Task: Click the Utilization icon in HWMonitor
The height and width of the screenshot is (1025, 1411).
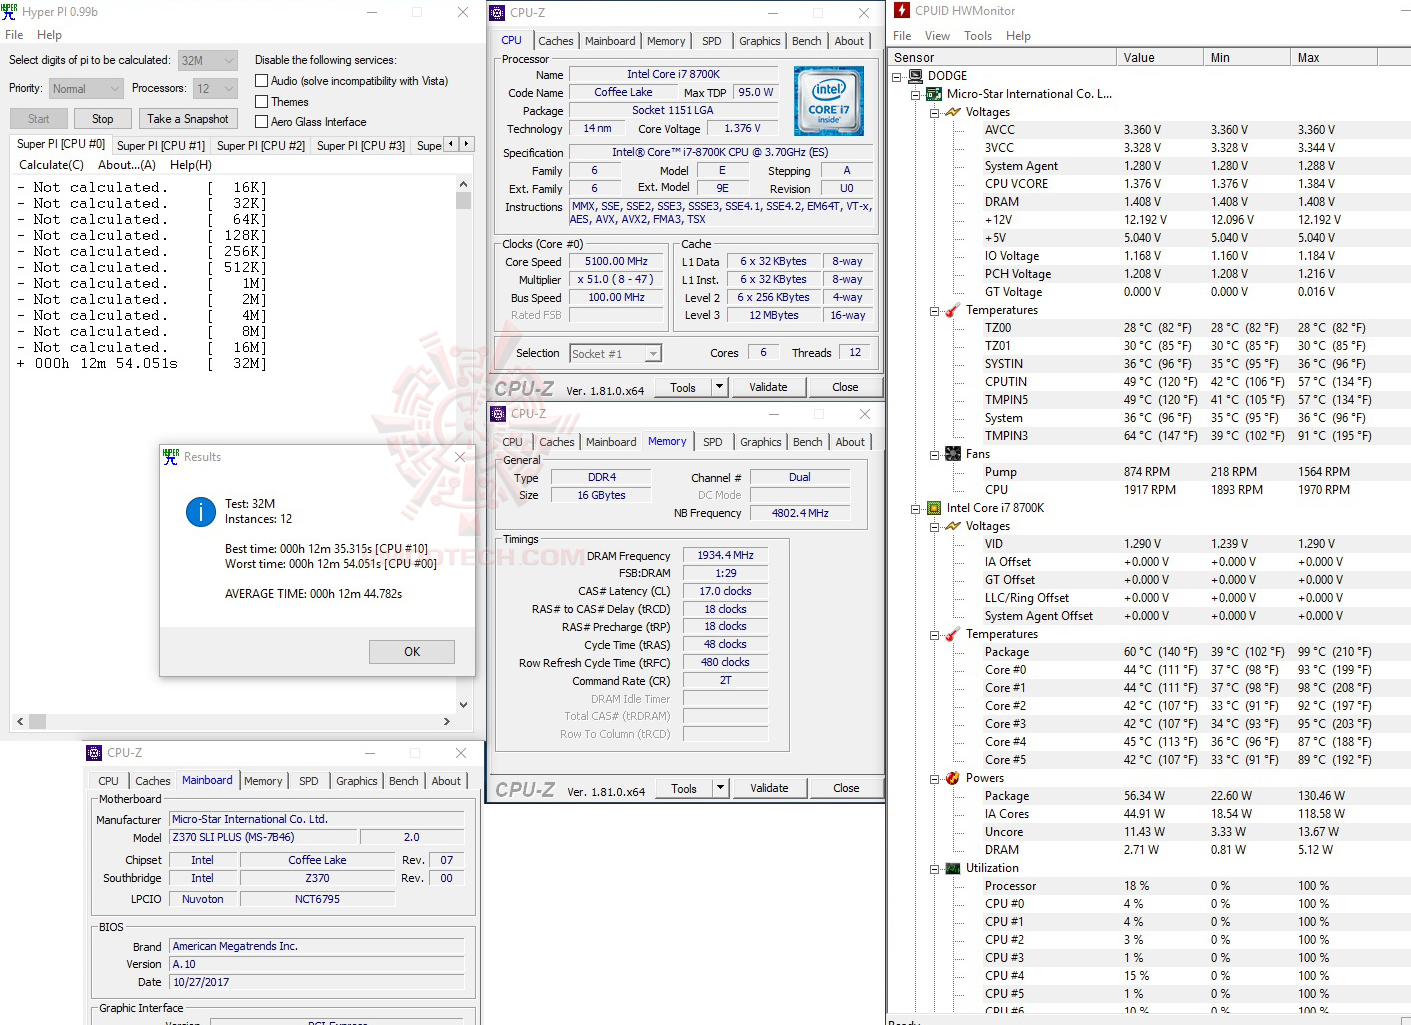Action: [x=951, y=867]
